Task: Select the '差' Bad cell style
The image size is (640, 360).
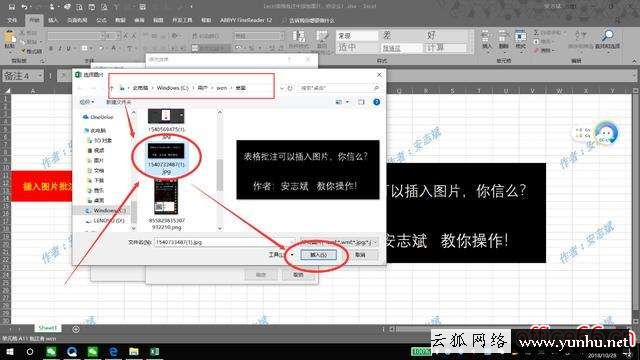Action: (401, 36)
